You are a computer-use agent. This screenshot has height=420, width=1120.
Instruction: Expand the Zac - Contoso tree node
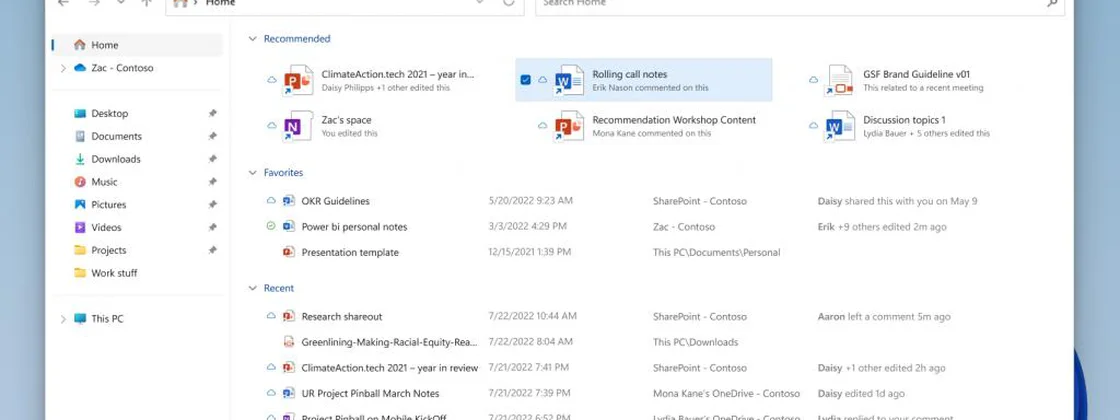[x=63, y=68]
